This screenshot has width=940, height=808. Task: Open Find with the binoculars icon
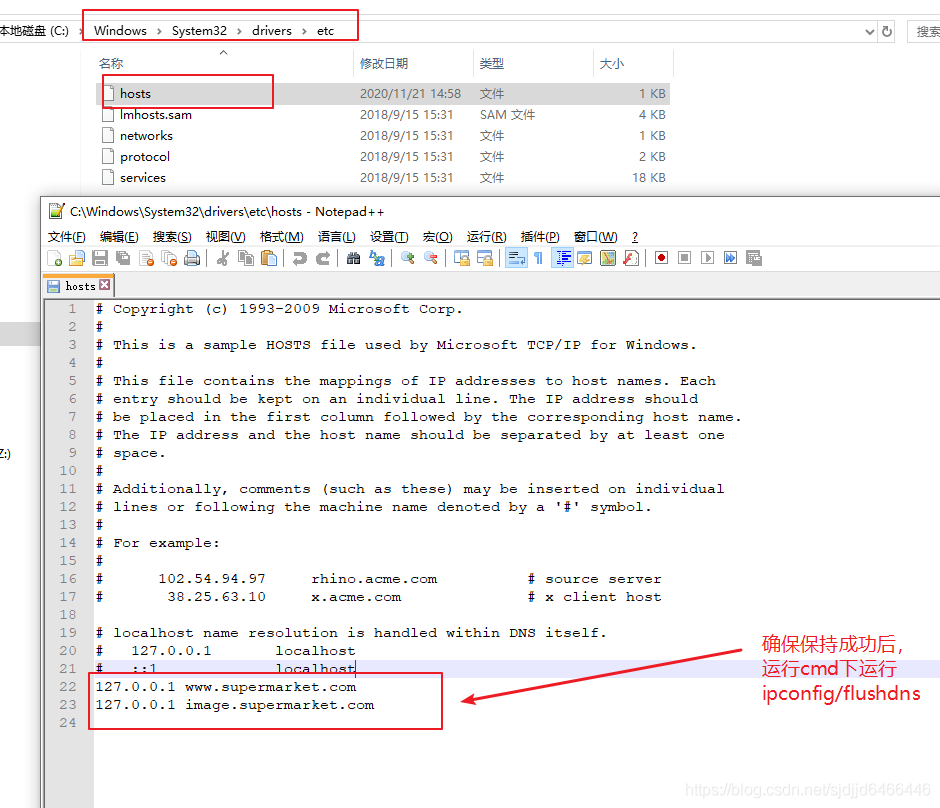354,258
